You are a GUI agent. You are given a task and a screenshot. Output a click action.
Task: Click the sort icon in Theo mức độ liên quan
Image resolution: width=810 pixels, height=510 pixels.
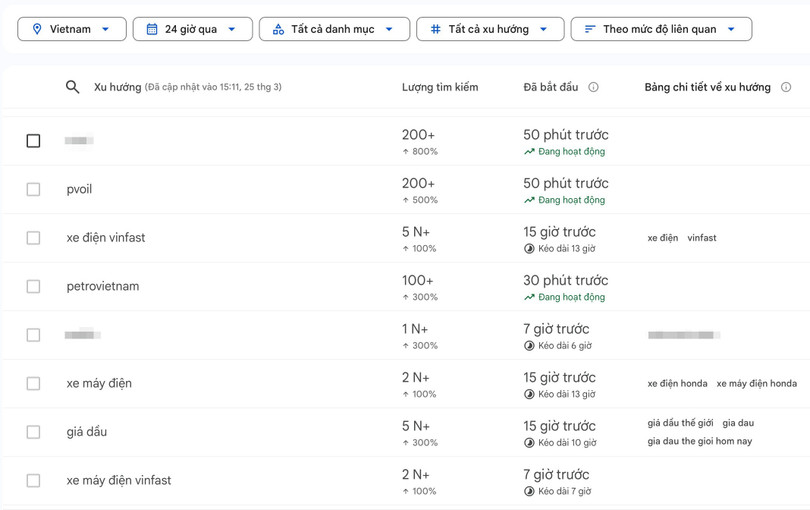pos(590,29)
